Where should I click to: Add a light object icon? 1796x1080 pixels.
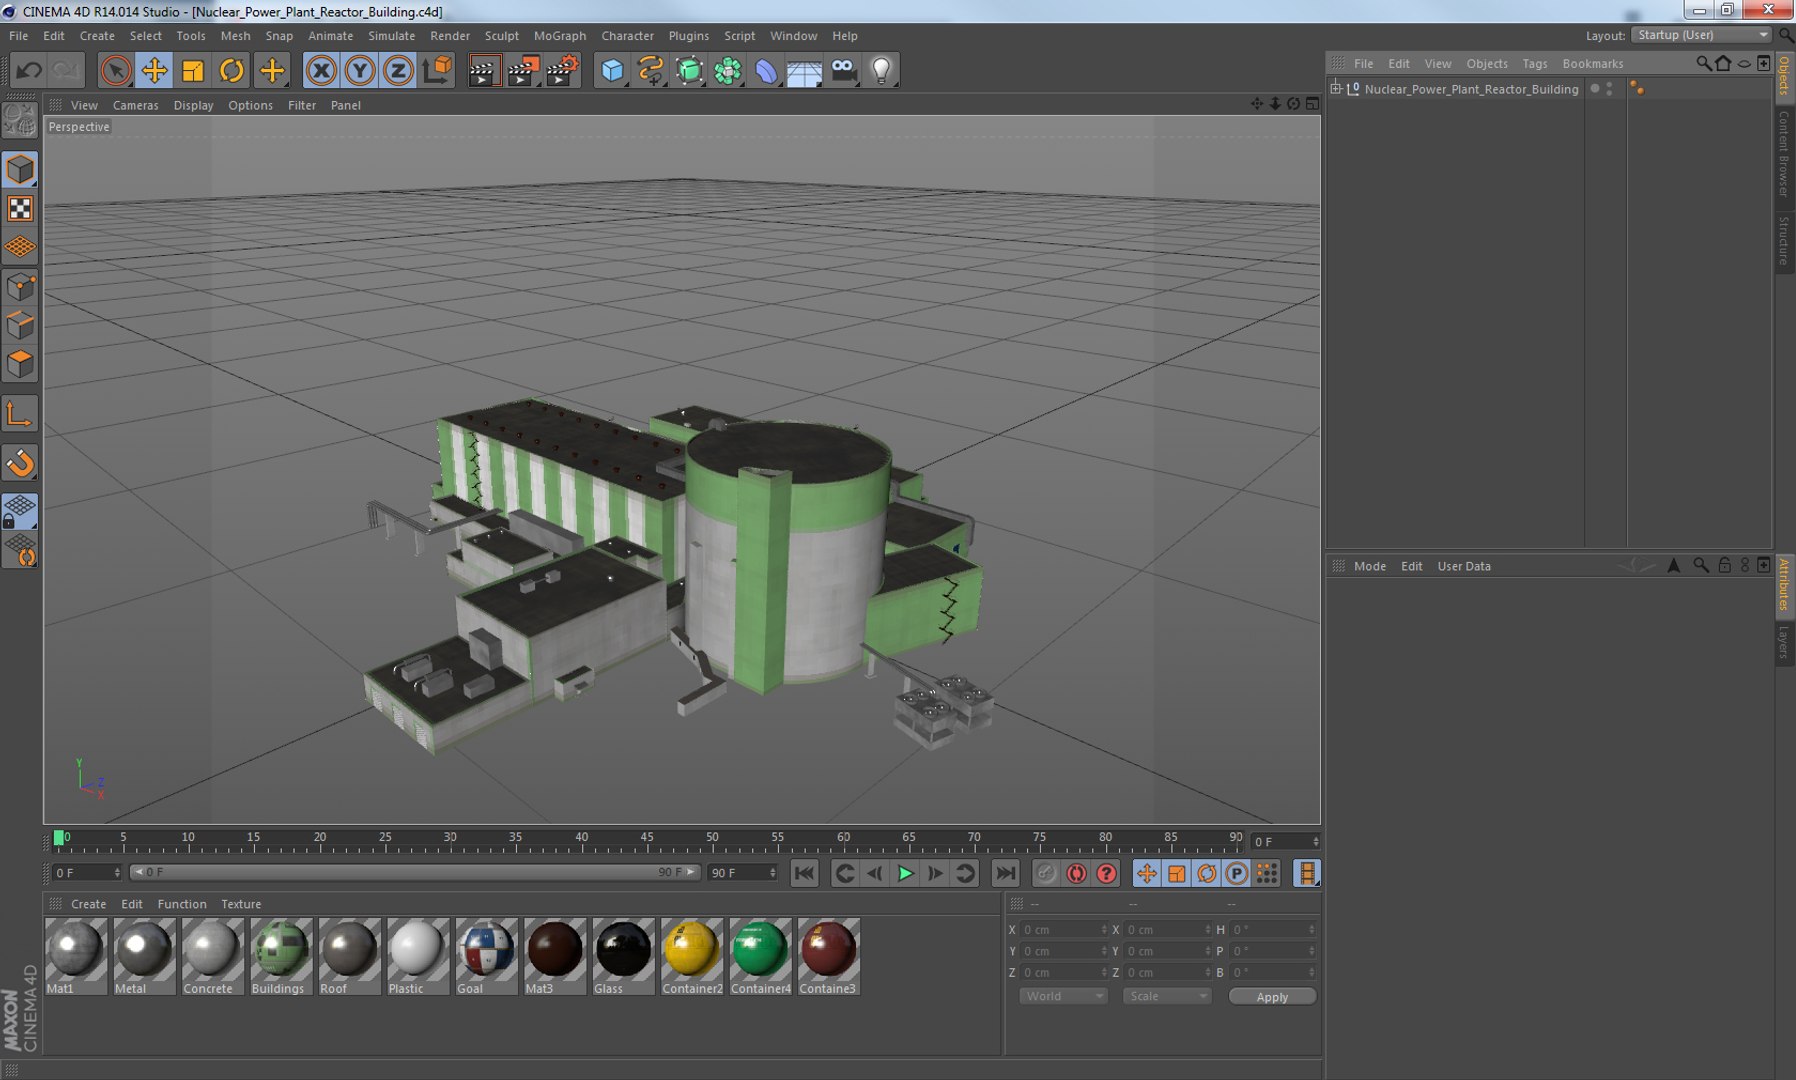(x=882, y=70)
